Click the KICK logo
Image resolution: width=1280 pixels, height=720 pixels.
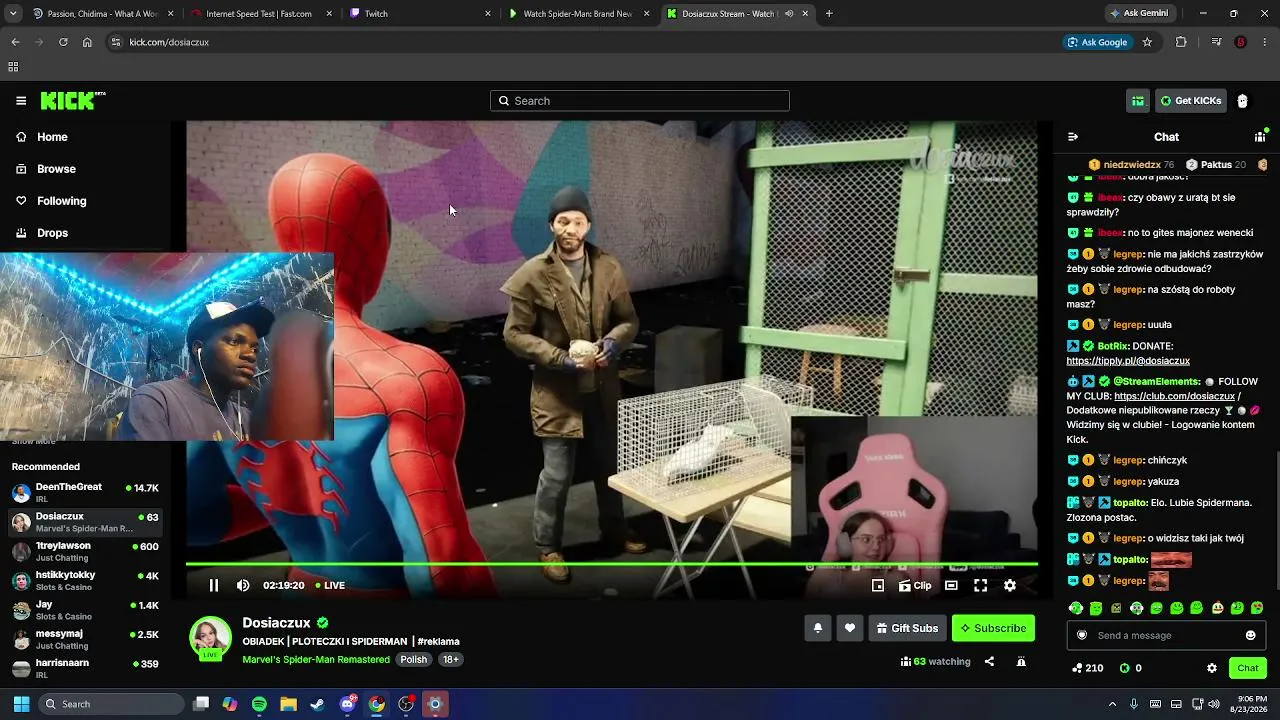coord(72,100)
